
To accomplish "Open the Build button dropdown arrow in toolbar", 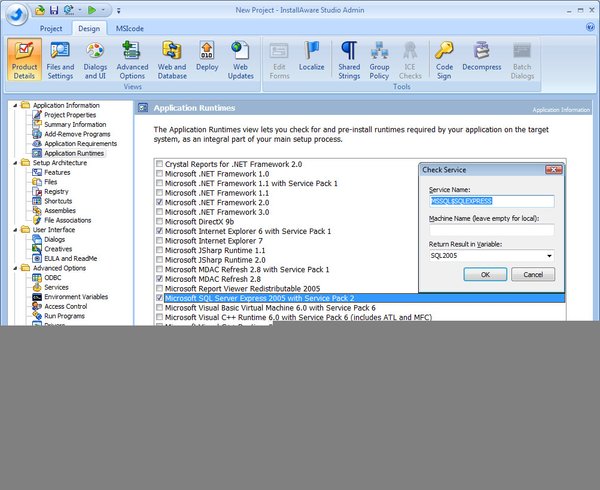I will pyautogui.click(x=80, y=10).
